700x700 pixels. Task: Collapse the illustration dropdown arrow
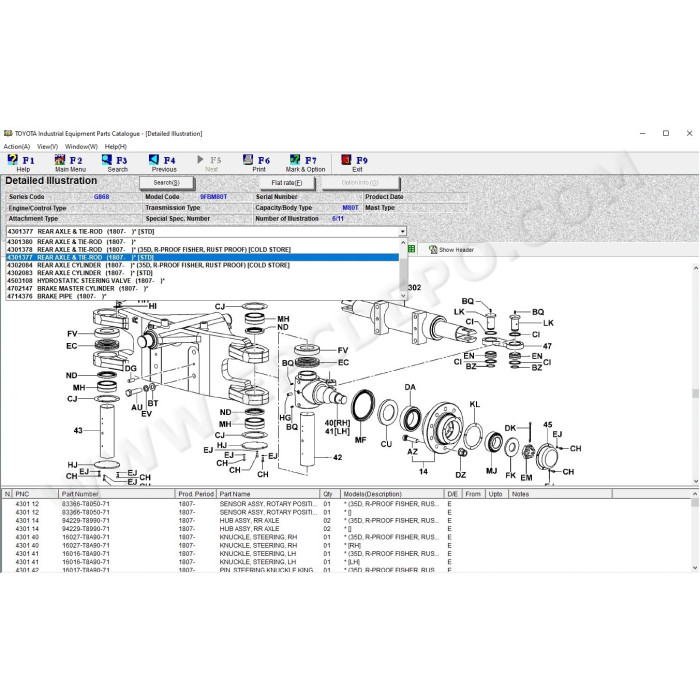point(402,232)
